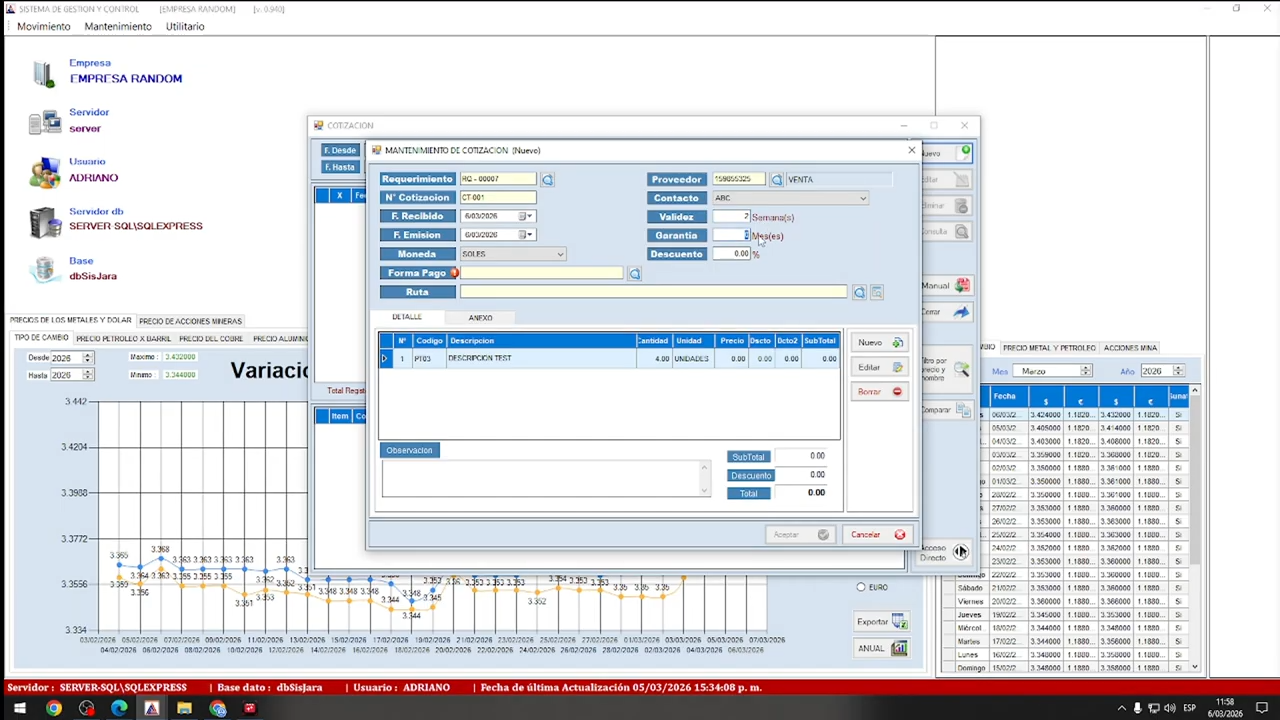1280x720 pixels.
Task: Click the Empresa computer icon
Action: click(x=43, y=73)
